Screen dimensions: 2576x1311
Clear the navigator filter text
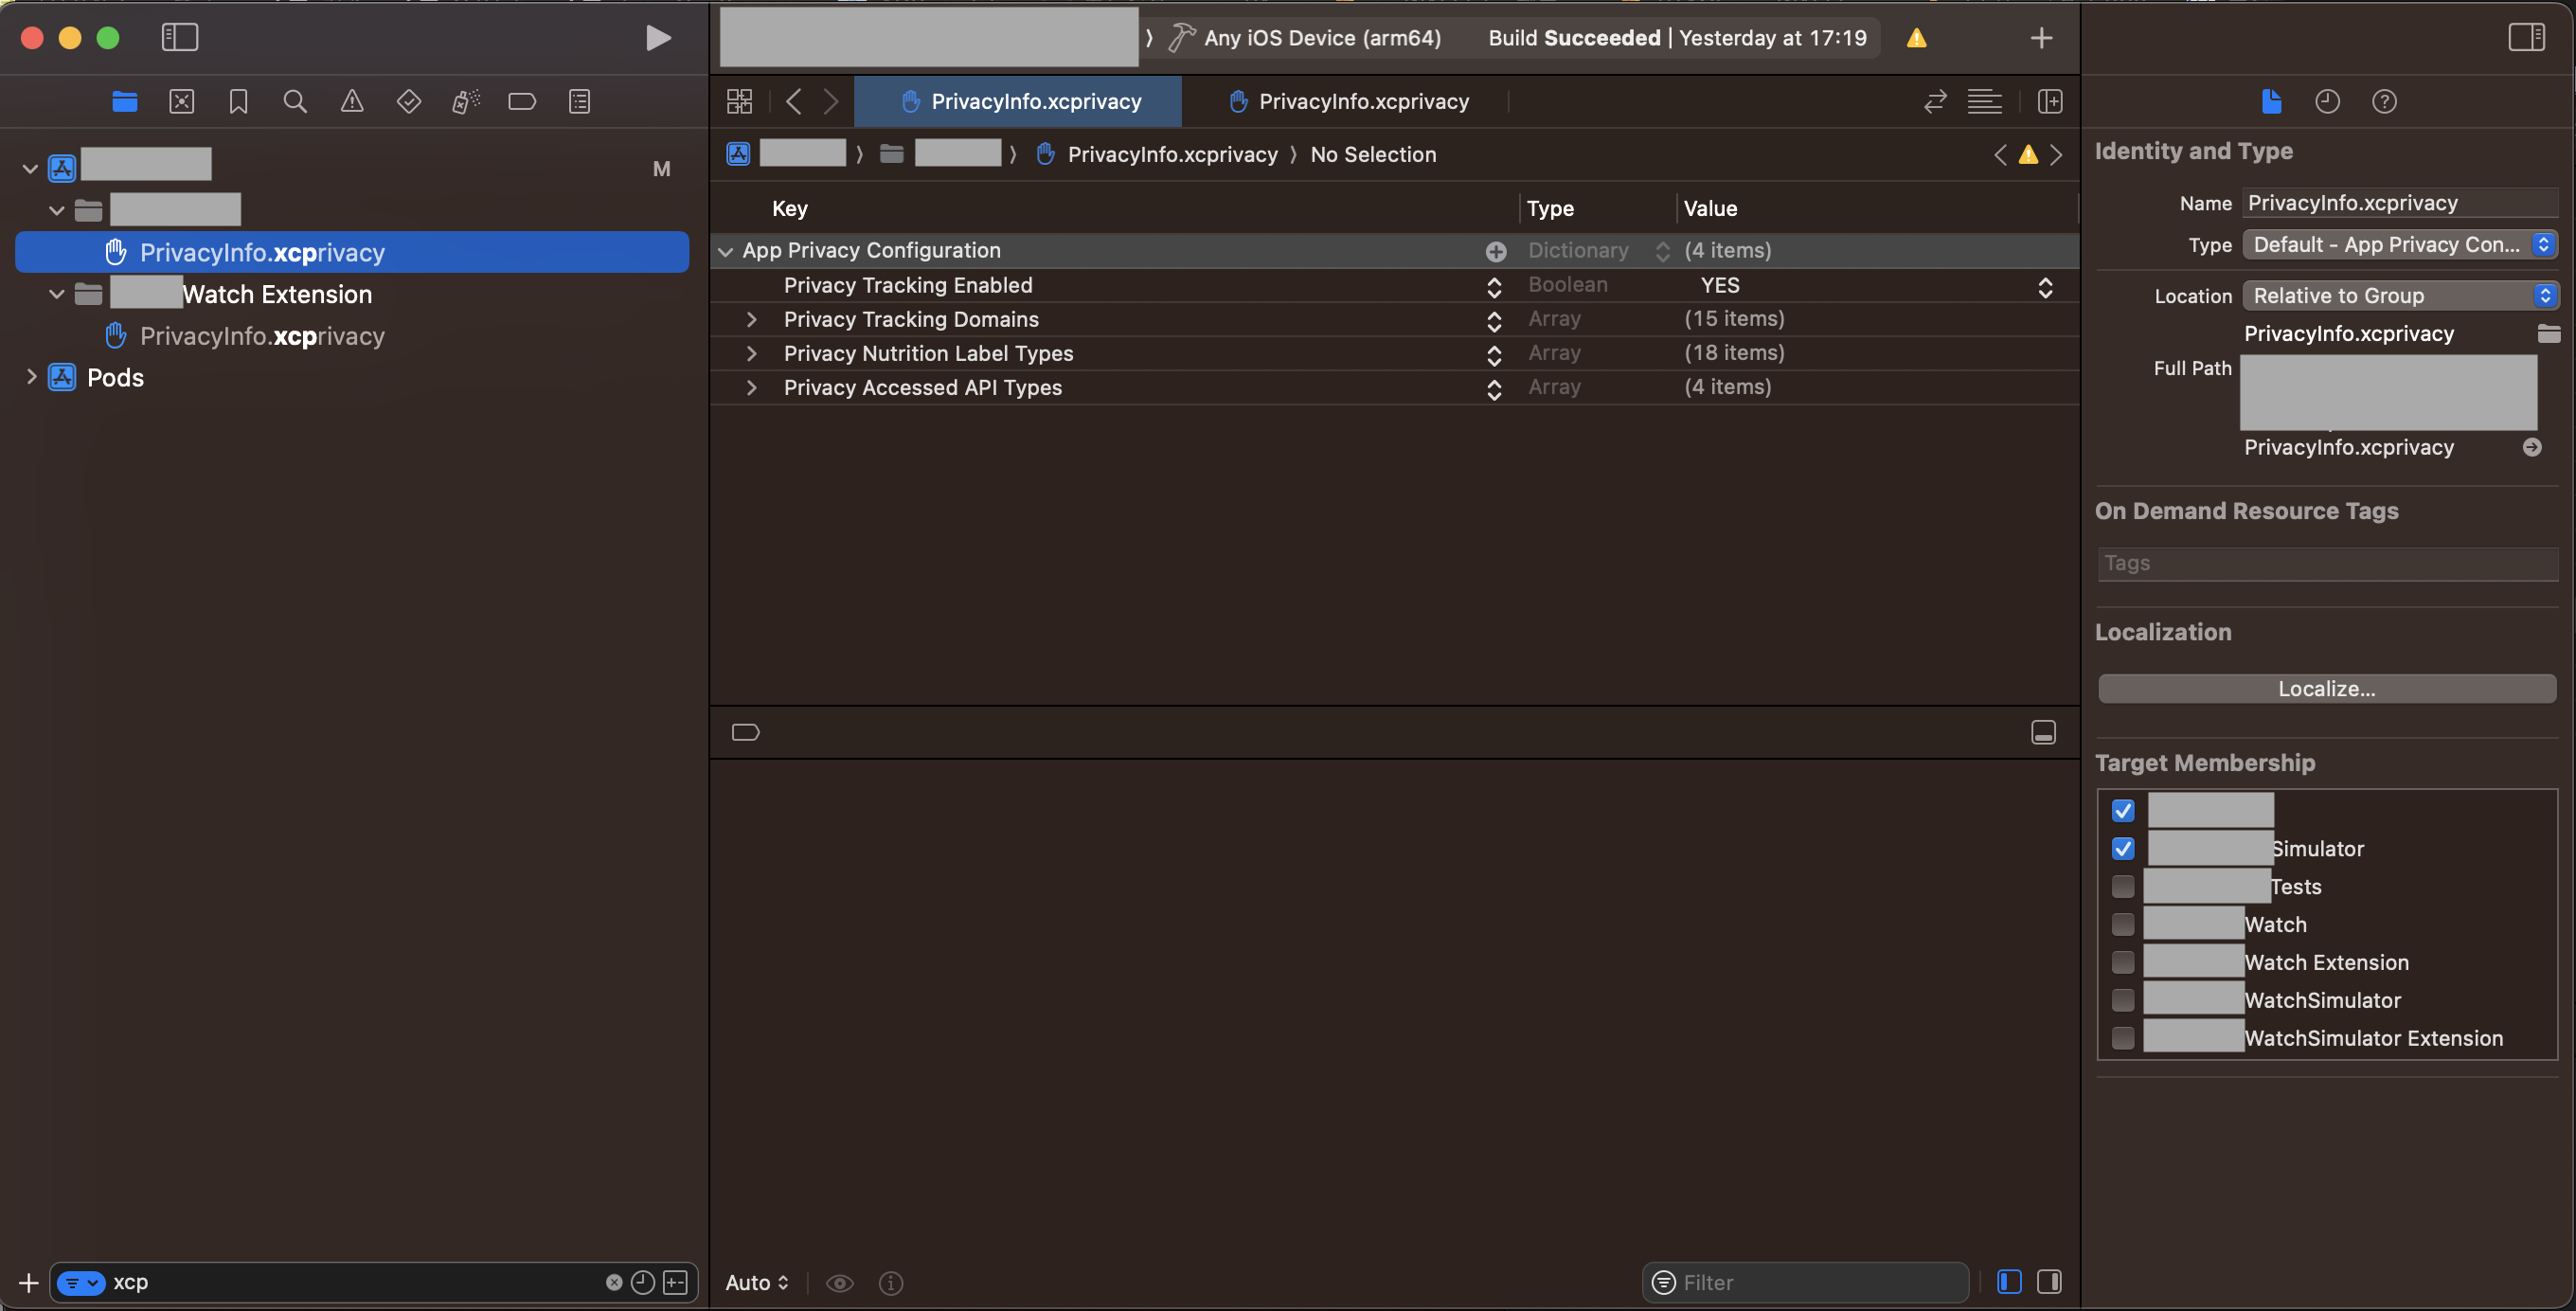click(x=614, y=1282)
